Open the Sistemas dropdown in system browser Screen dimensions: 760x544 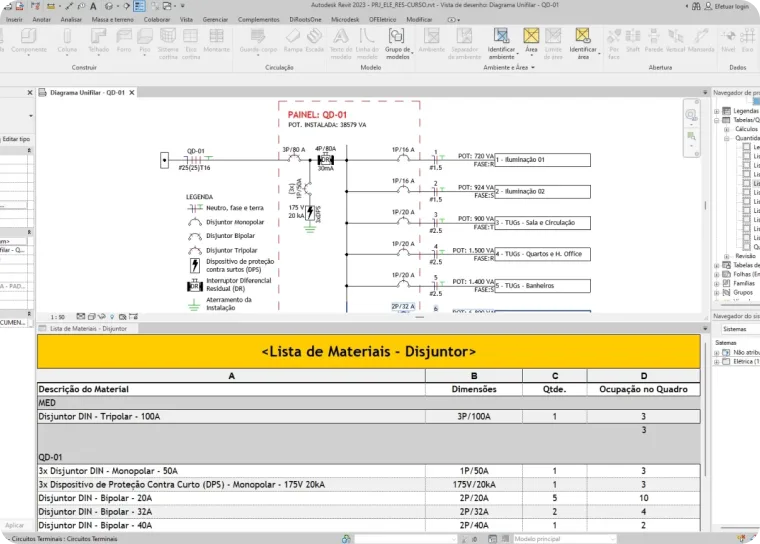pos(740,329)
